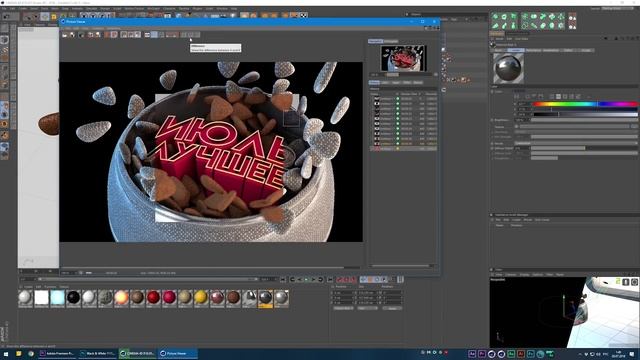This screenshot has width=640, height=360.
Task: Open the MoGraph menu in main menu bar
Action: [x=153, y=8]
